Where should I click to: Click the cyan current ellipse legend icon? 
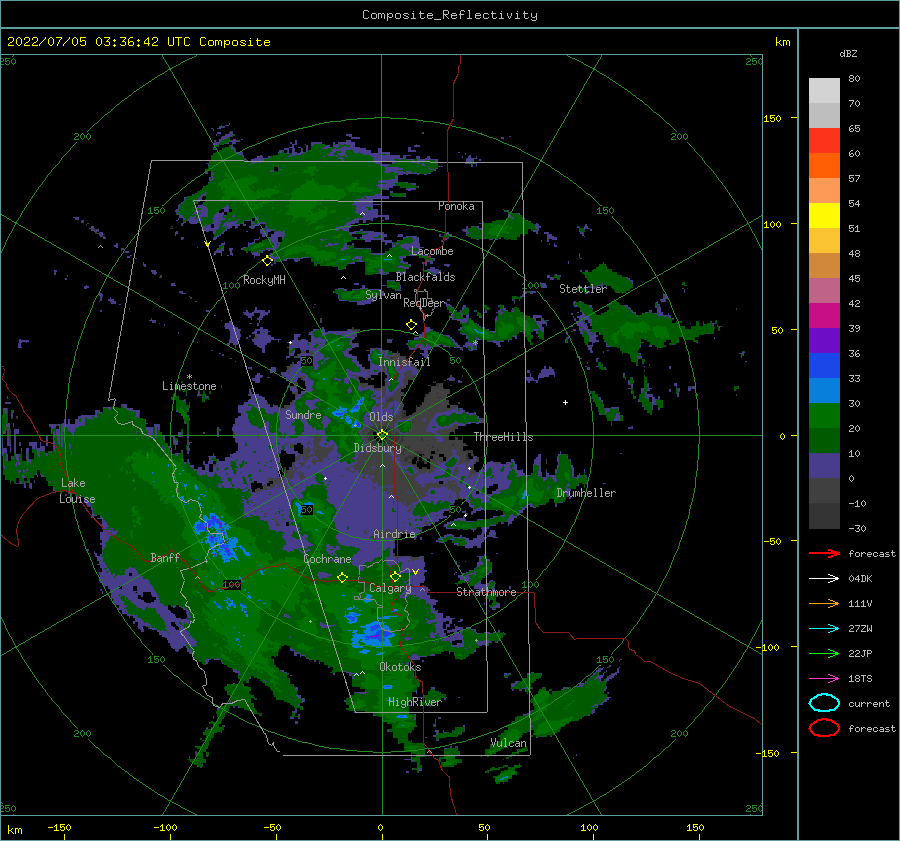pos(824,703)
